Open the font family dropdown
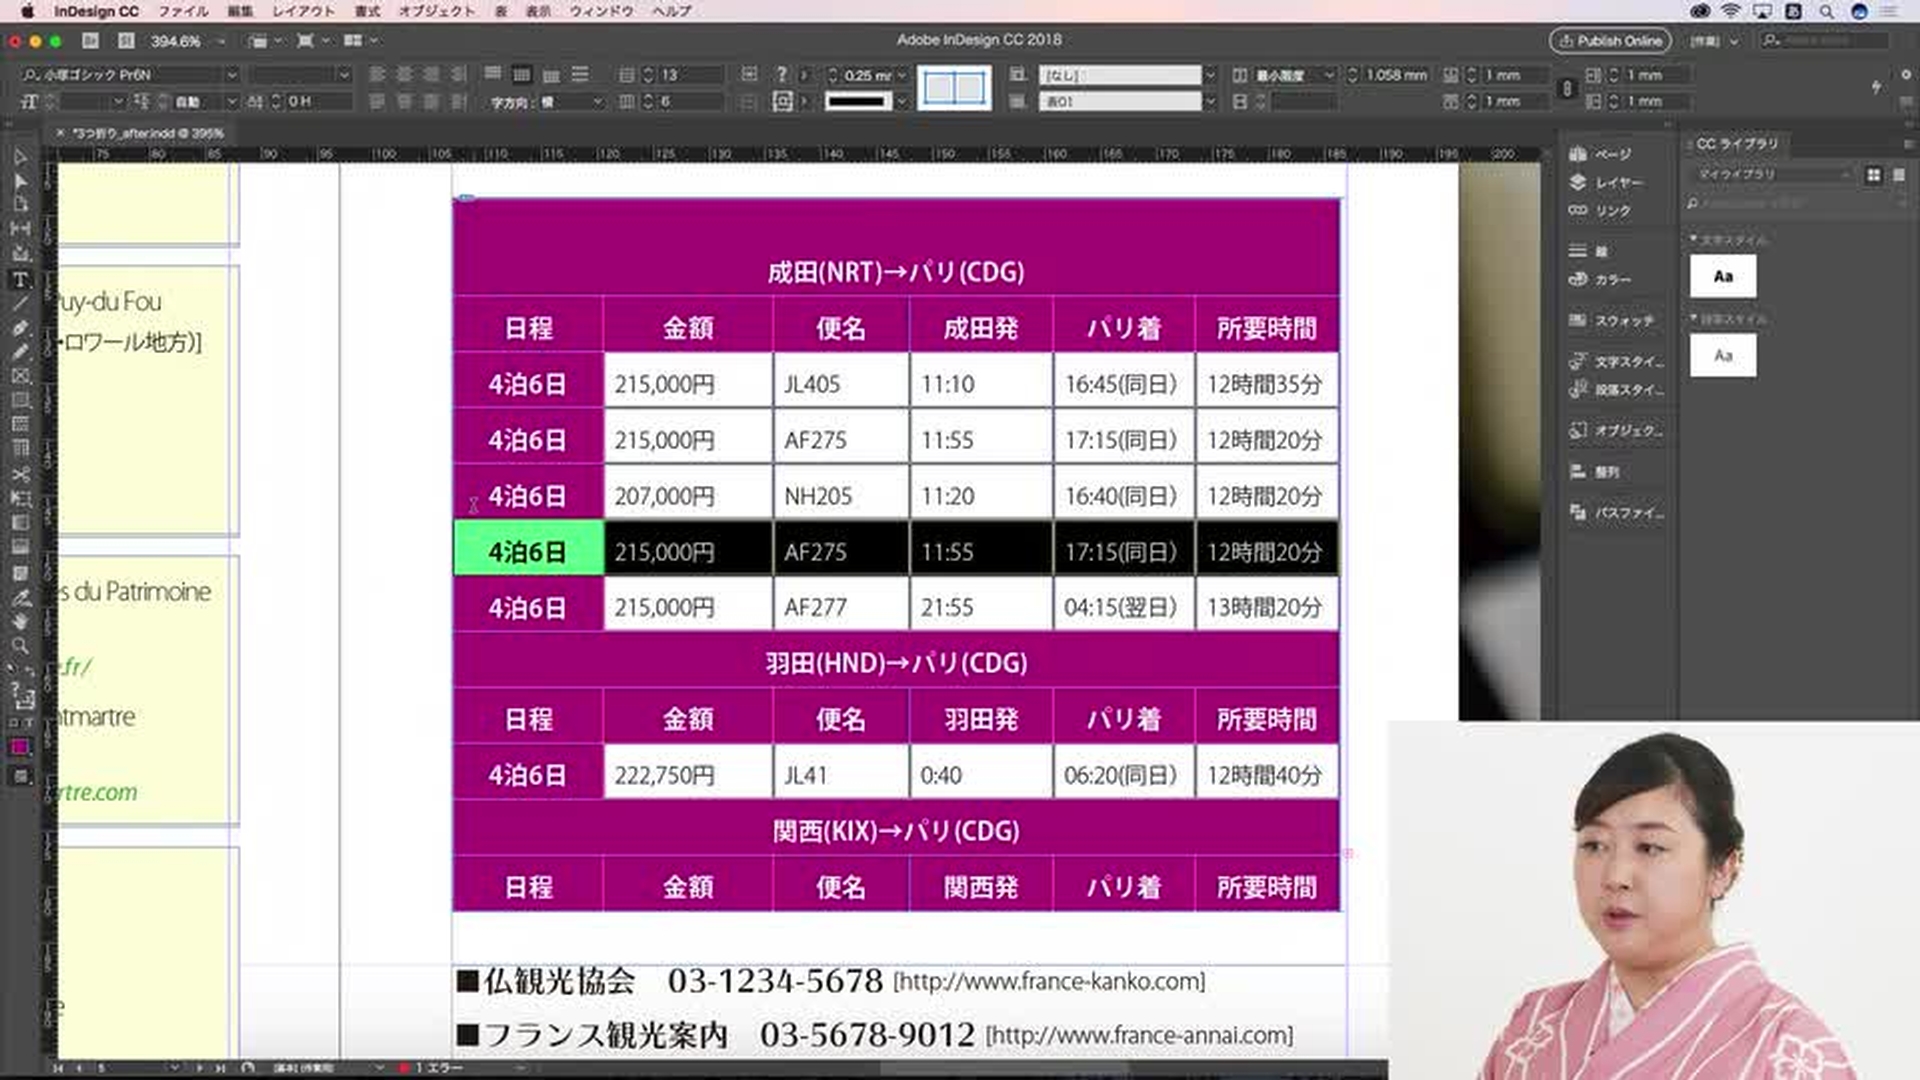 [x=231, y=75]
